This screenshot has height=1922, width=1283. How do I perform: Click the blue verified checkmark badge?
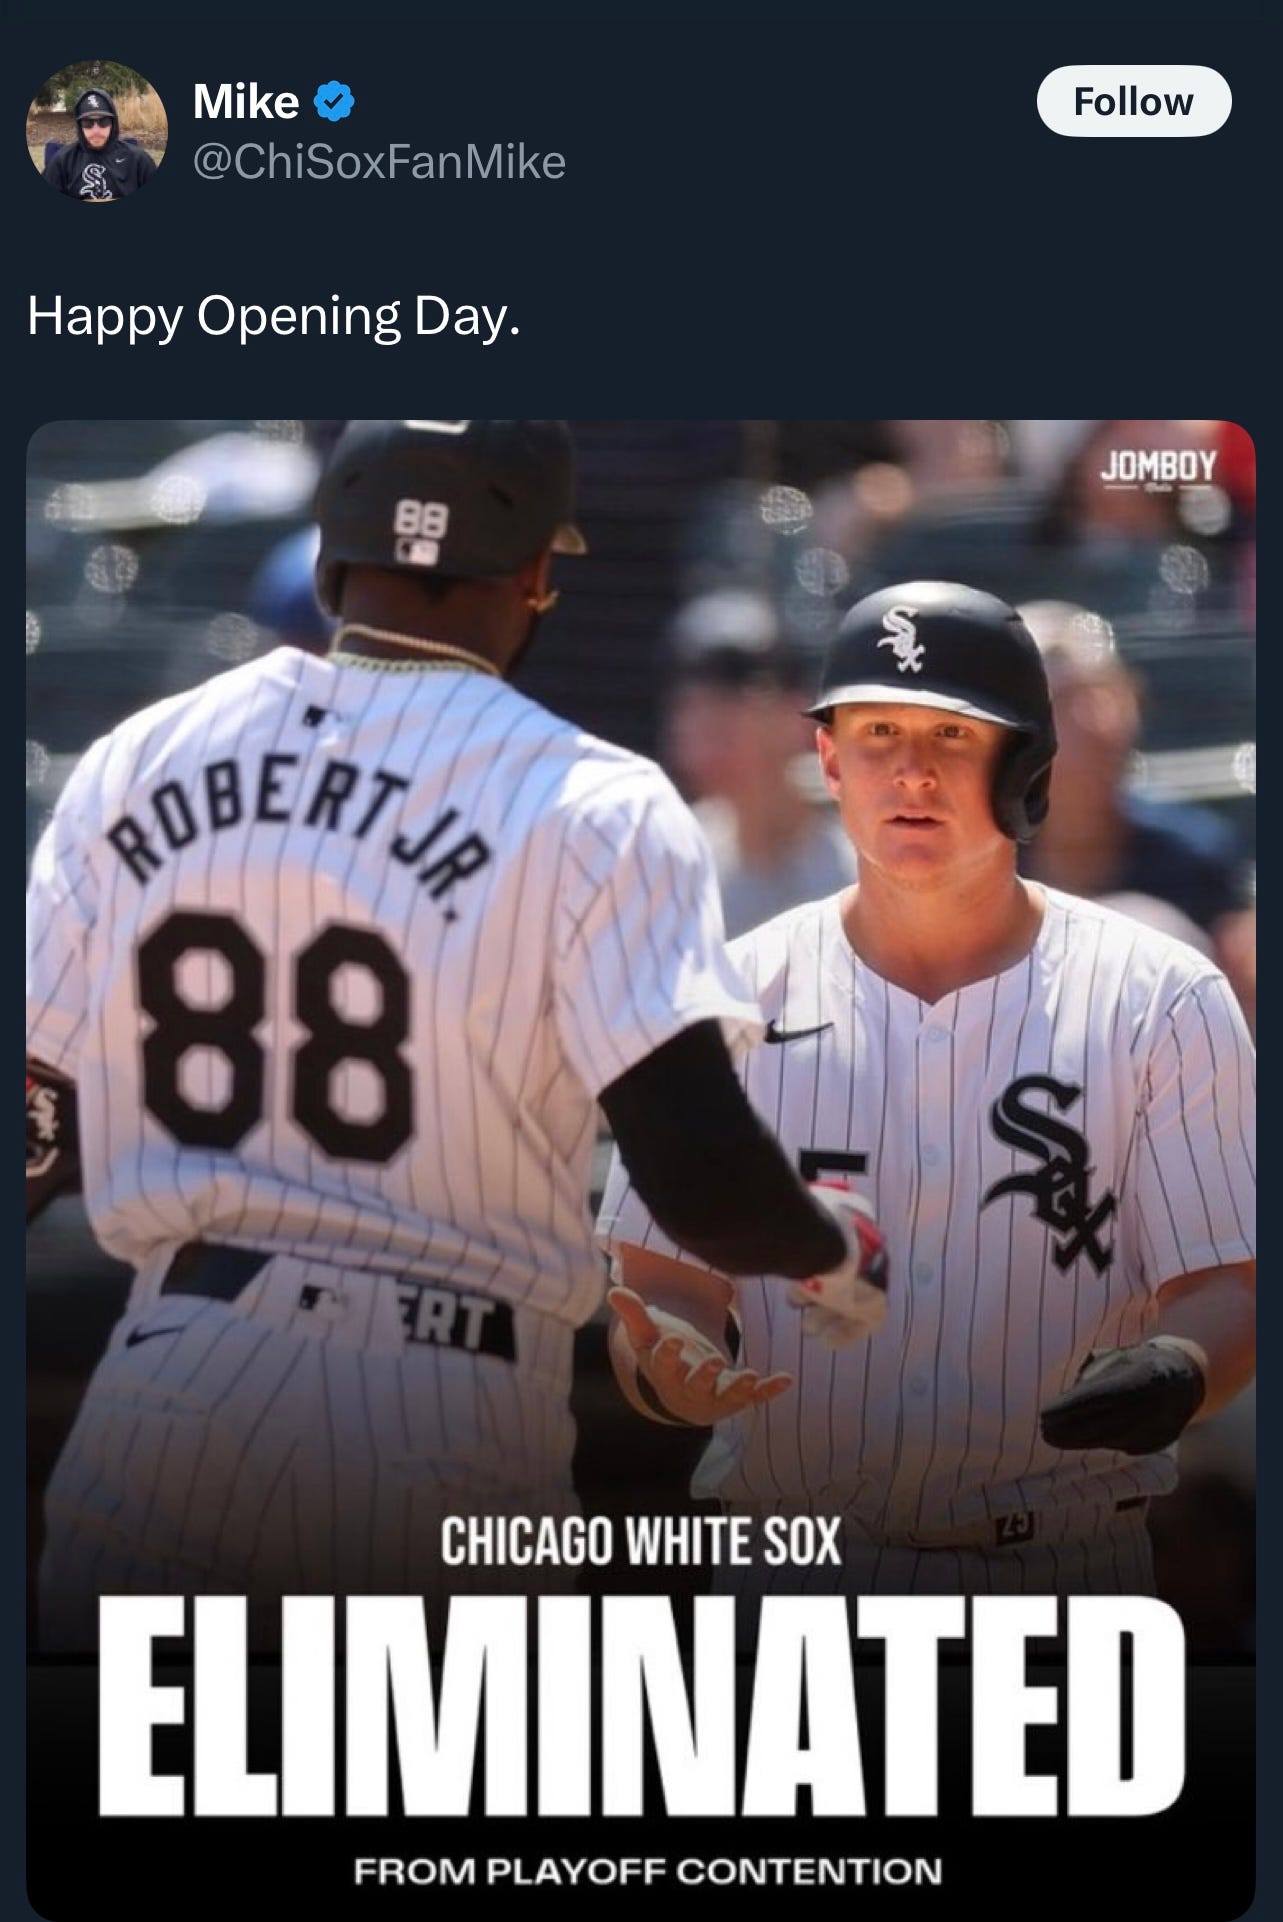click(335, 101)
